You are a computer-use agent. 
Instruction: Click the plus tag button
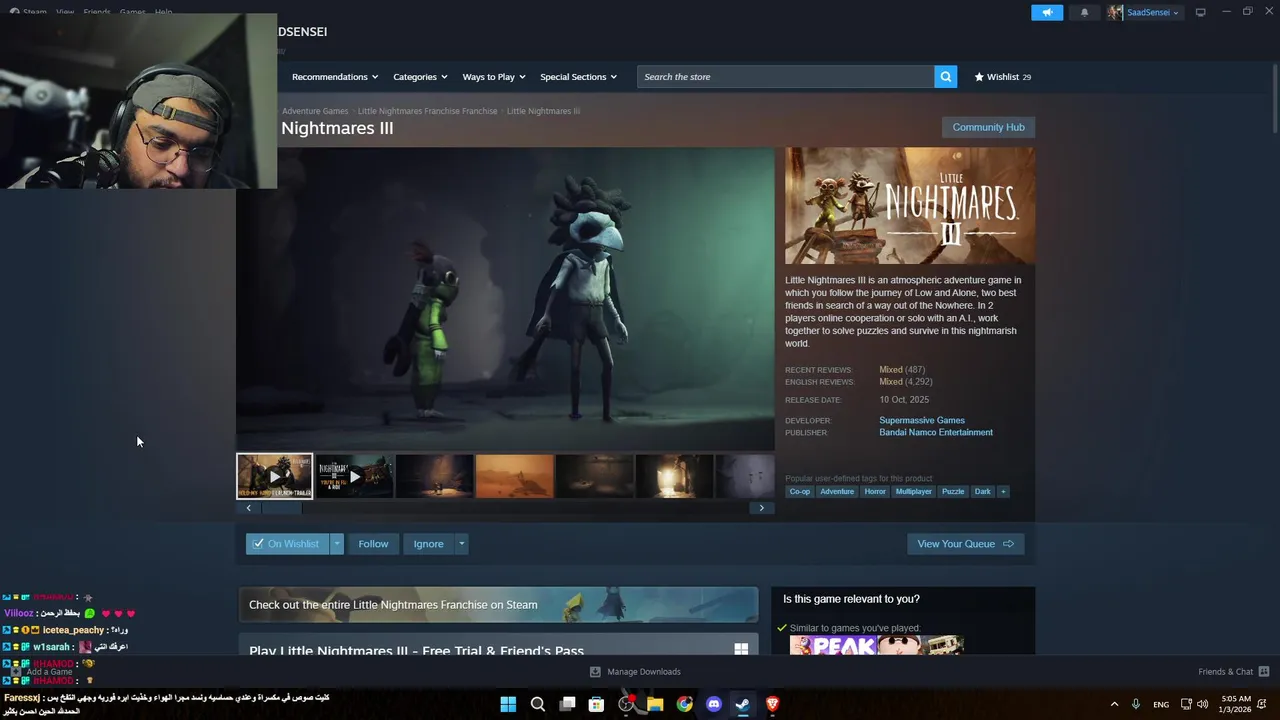1003,492
